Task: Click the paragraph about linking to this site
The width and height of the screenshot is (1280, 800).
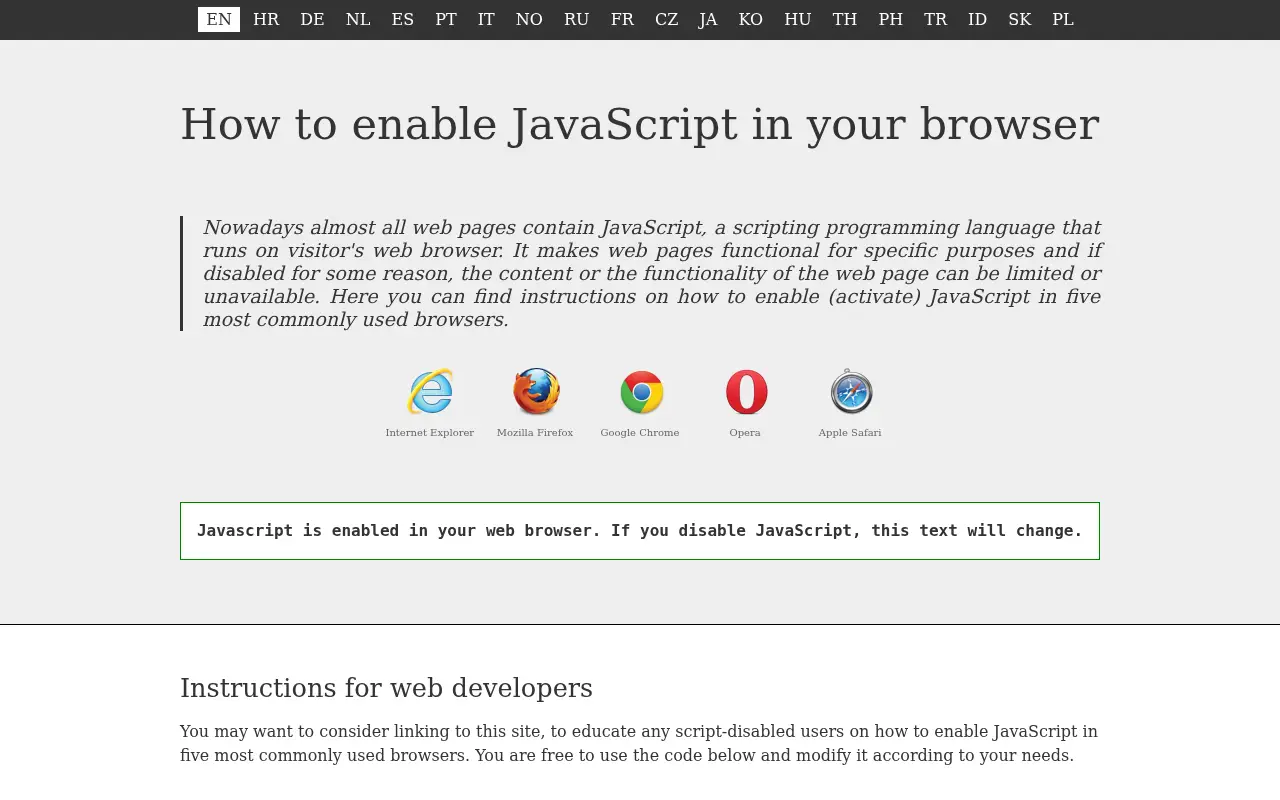Action: [x=640, y=744]
